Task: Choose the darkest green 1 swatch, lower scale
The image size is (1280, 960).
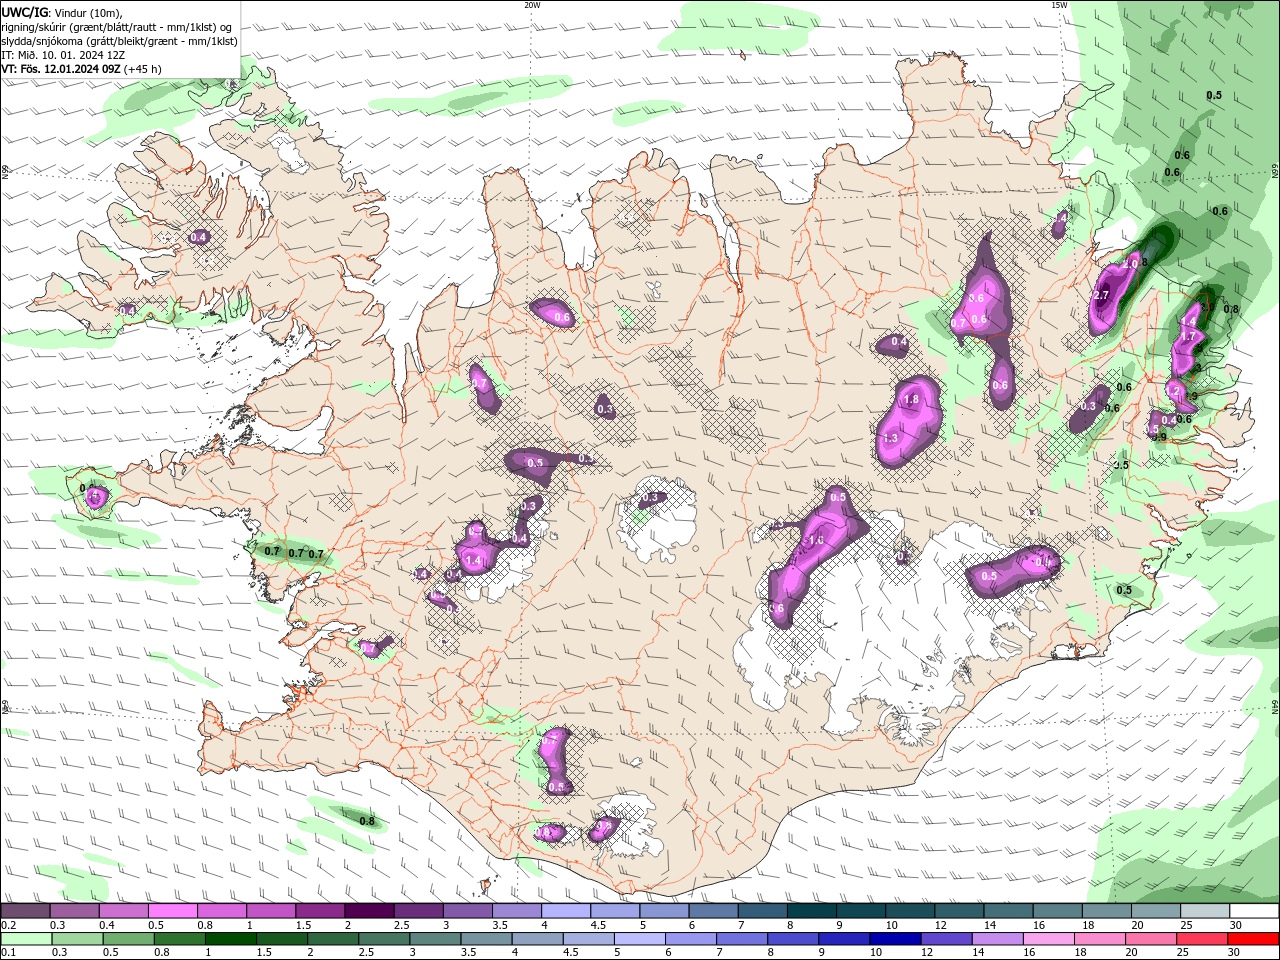Action: click(230, 939)
